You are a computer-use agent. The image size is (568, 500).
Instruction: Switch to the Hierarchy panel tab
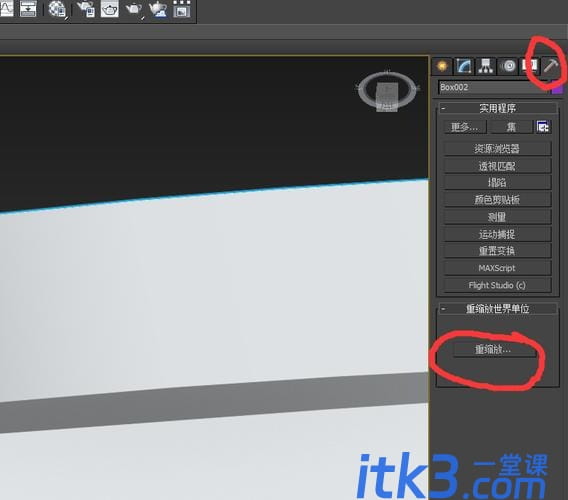tap(486, 66)
